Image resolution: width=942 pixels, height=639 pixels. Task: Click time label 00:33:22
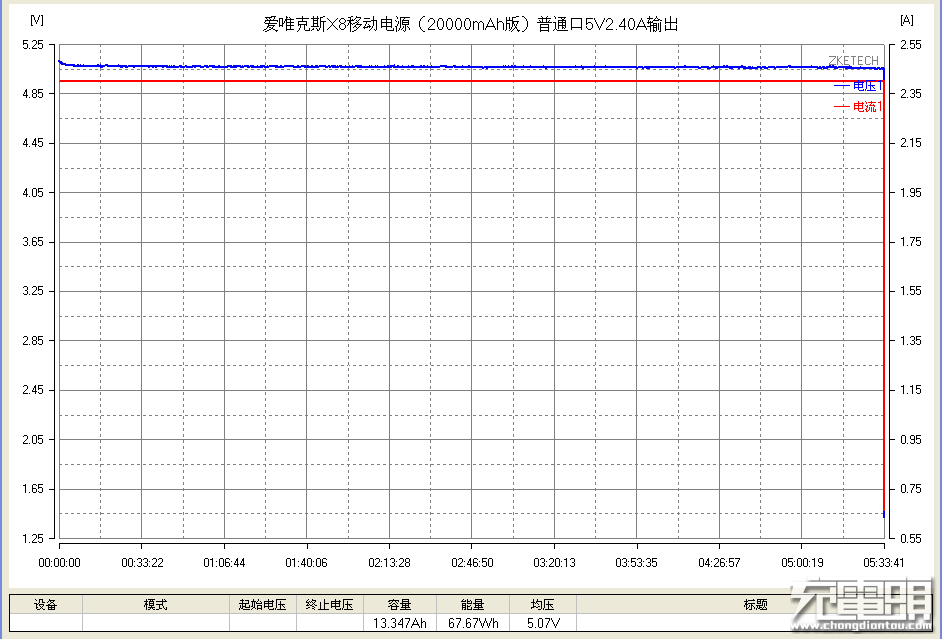(142, 563)
